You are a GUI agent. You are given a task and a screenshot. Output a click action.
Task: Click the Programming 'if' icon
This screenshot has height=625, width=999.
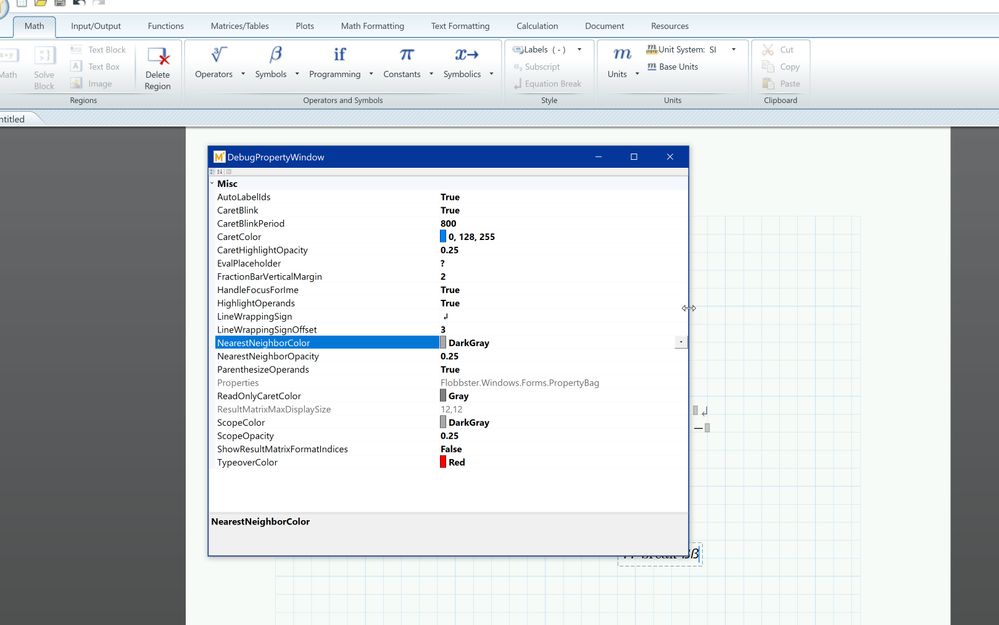click(x=340, y=55)
